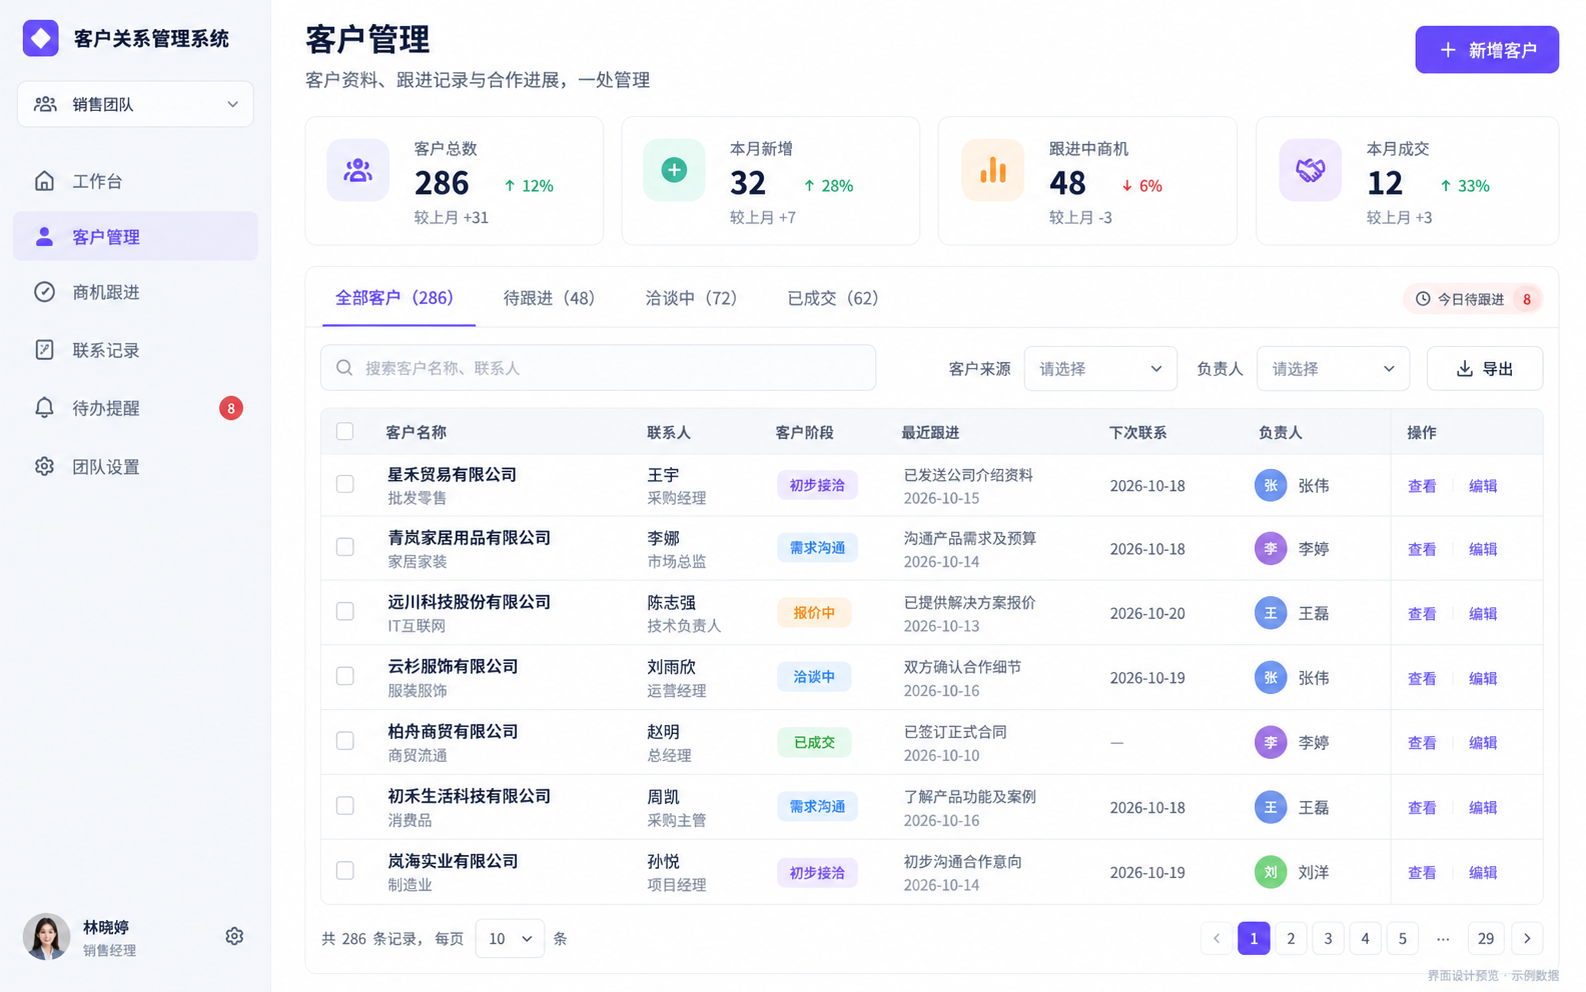Screen dimensions: 1586x992
Task: Open 客户管理 in the sidebar
Action: [135, 236]
